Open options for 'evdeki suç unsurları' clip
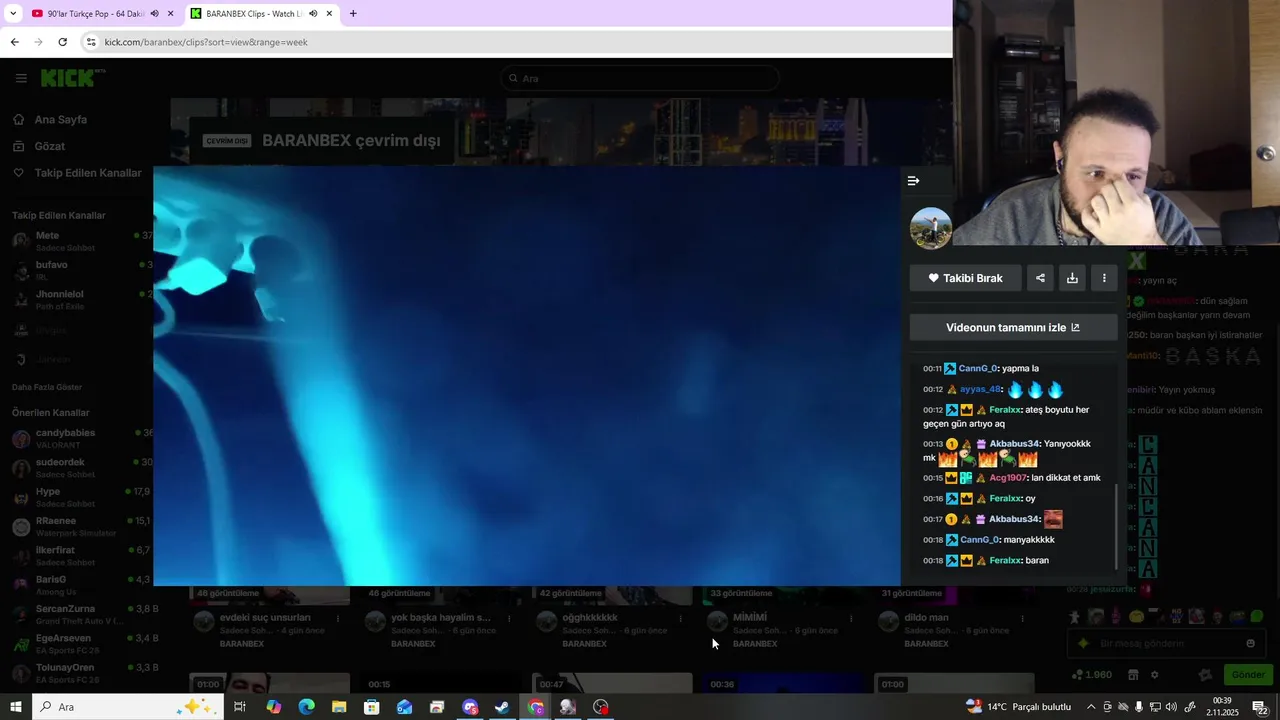1280x720 pixels. coord(338,618)
